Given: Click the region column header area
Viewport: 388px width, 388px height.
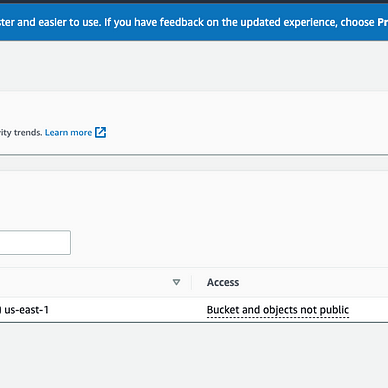Looking at the screenshot, I should [x=95, y=282].
